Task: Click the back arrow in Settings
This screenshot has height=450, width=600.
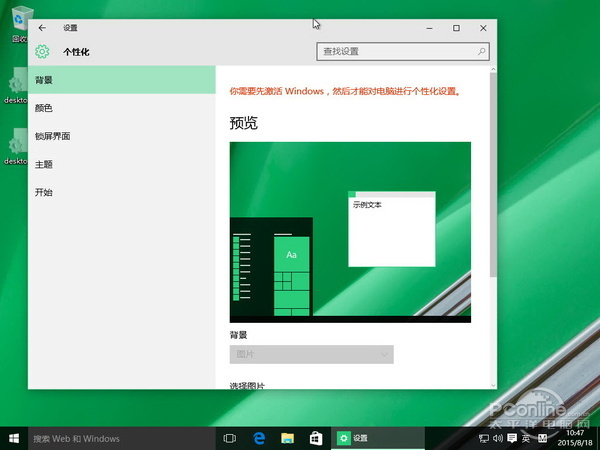Action: coord(42,28)
